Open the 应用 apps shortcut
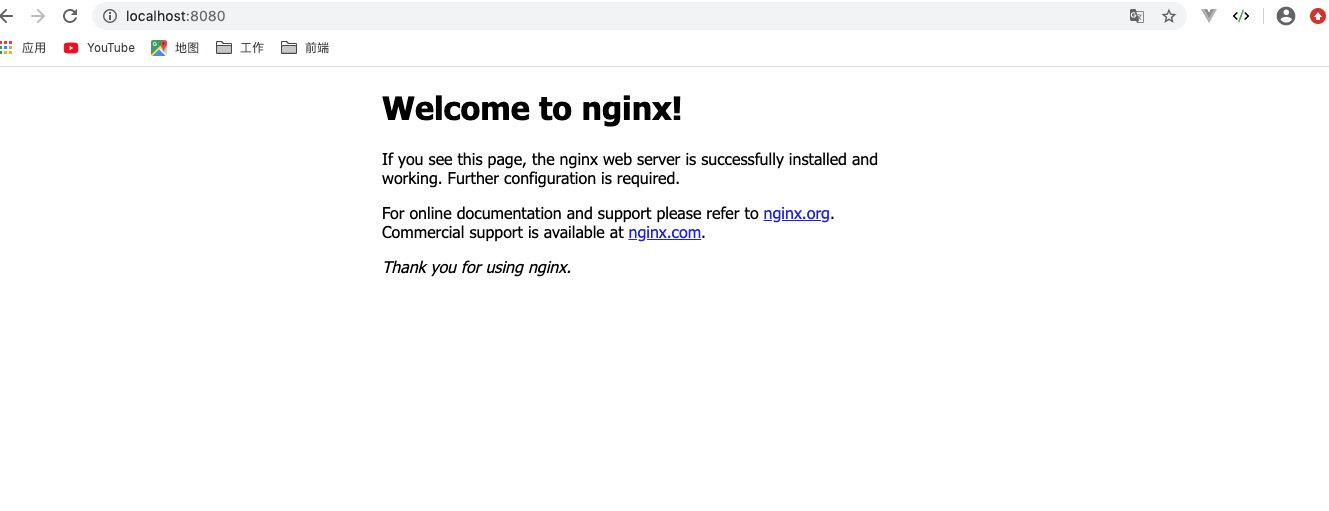1329x511 pixels. (24, 48)
